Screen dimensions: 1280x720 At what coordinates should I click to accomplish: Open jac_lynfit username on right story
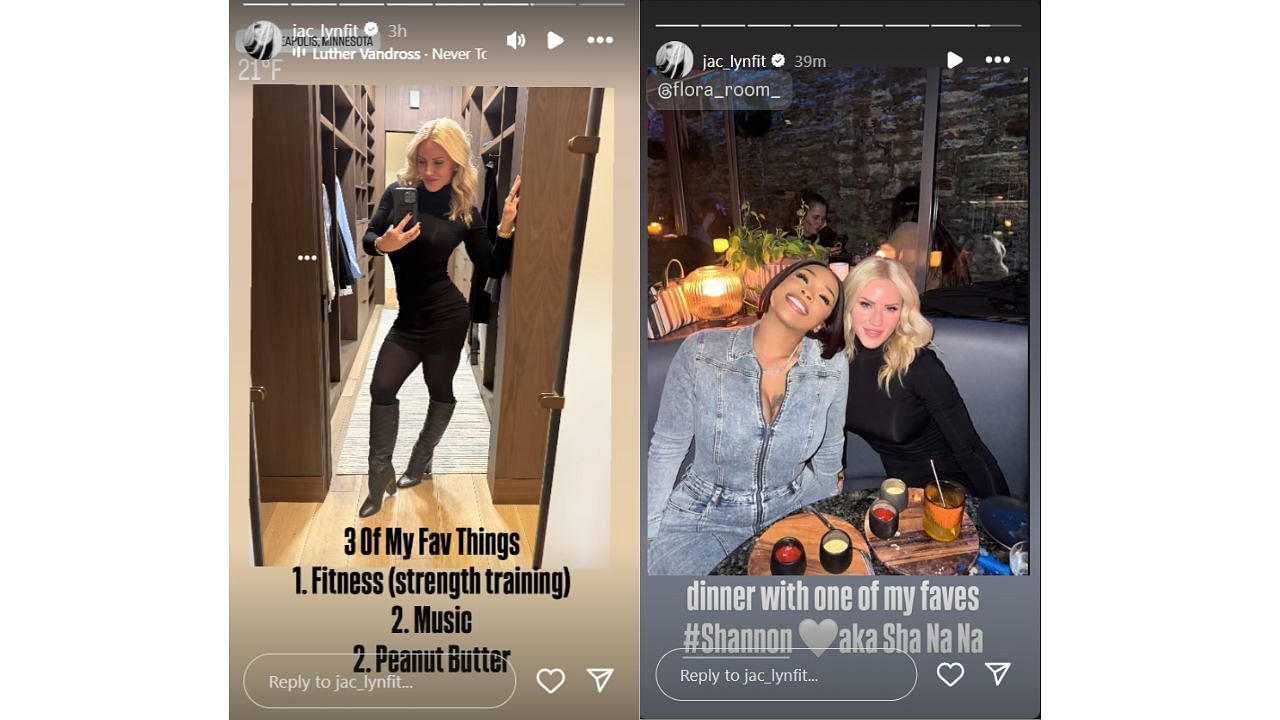tap(734, 61)
